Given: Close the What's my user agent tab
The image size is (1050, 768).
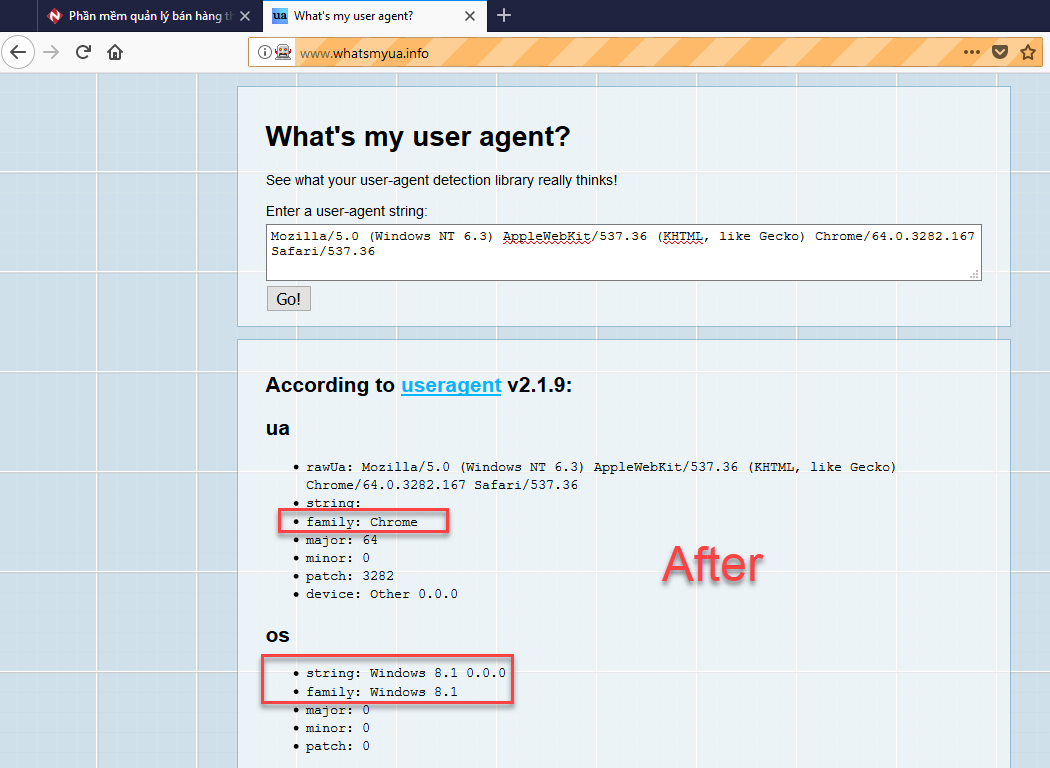Looking at the screenshot, I should [x=470, y=16].
